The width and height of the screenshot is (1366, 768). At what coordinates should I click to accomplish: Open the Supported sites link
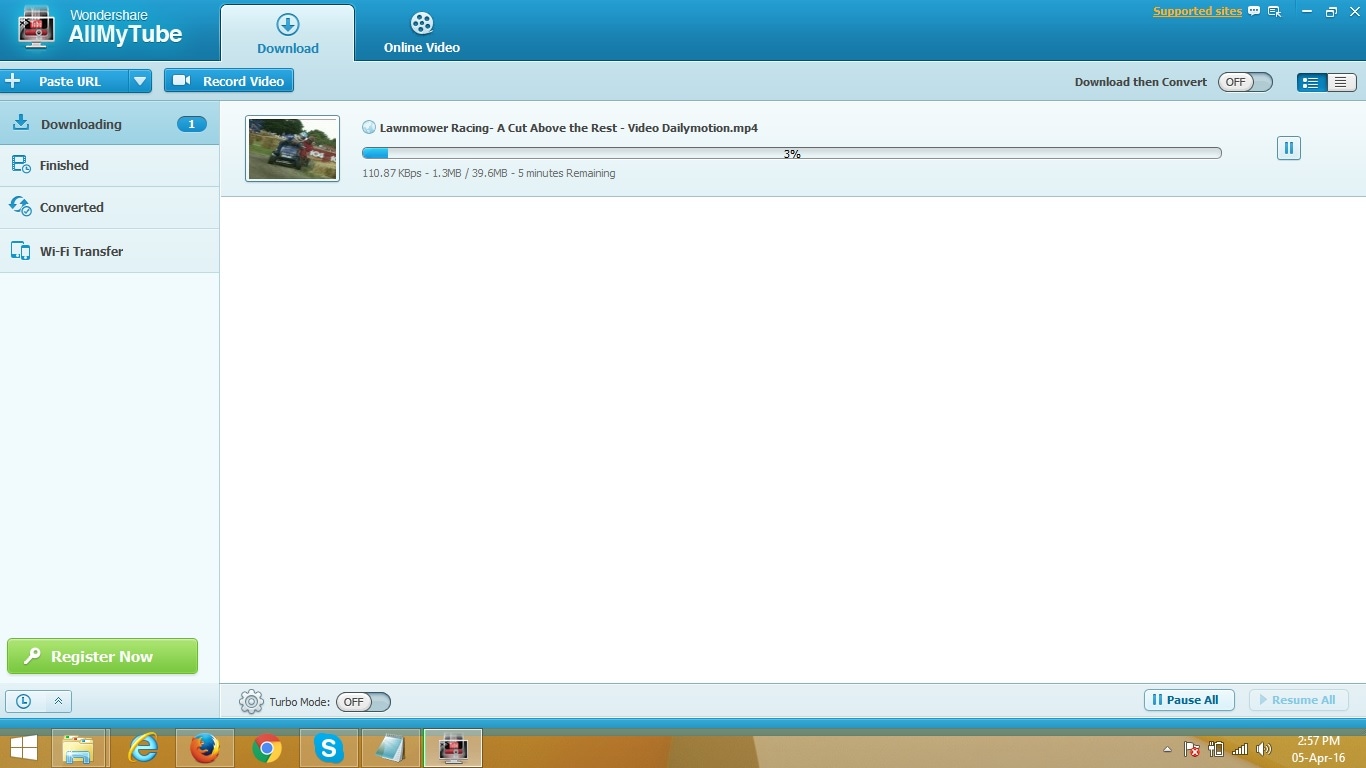pyautogui.click(x=1197, y=12)
